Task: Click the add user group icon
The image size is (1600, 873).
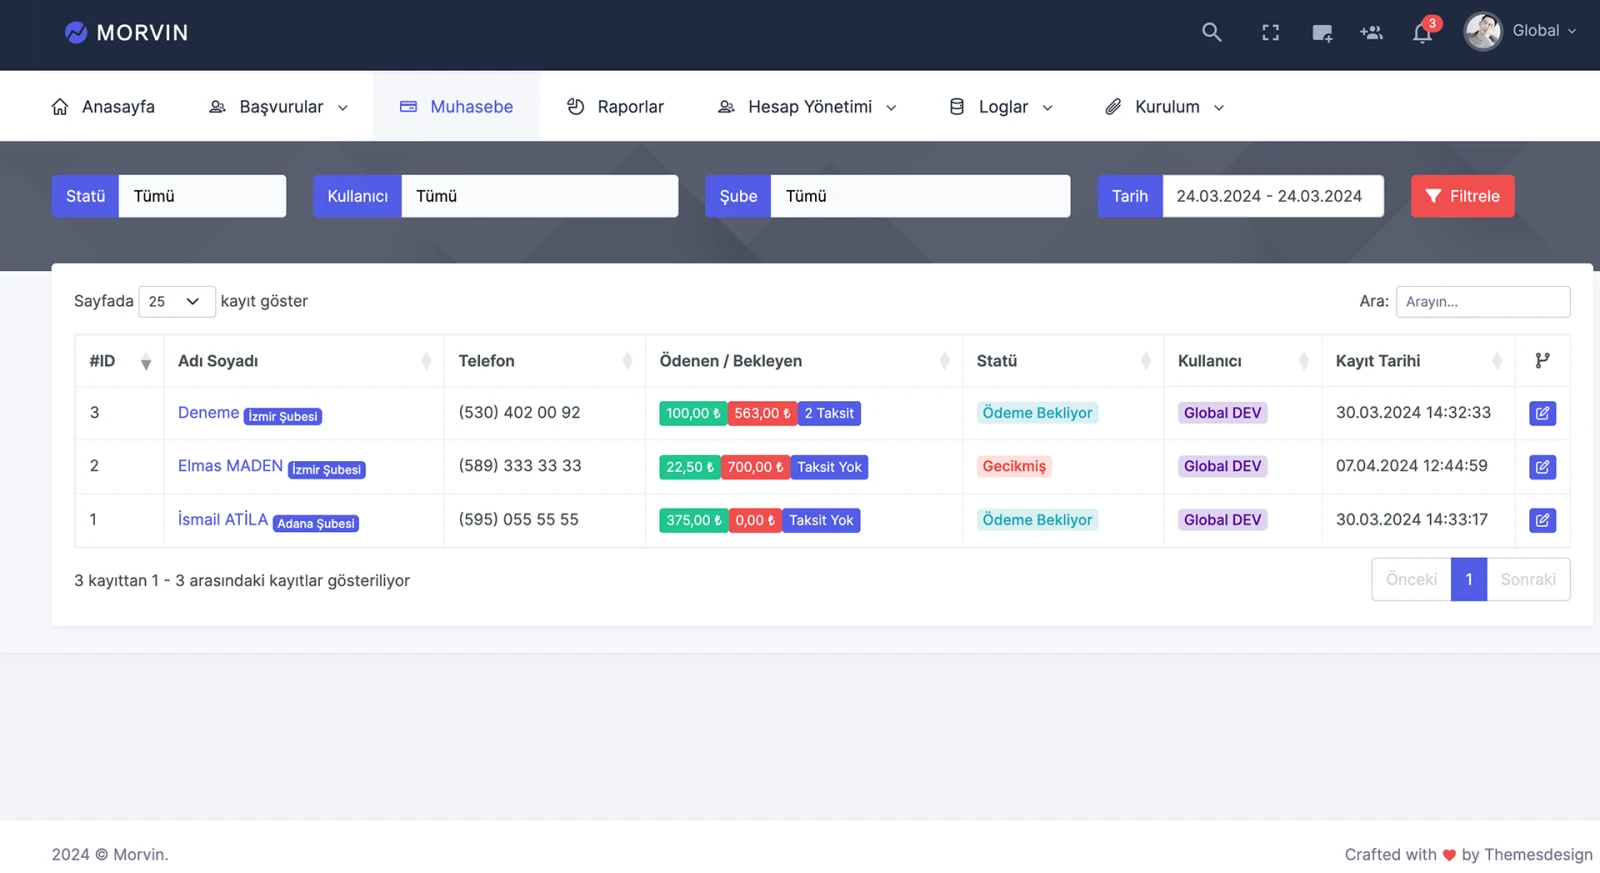Action: coord(1371,33)
